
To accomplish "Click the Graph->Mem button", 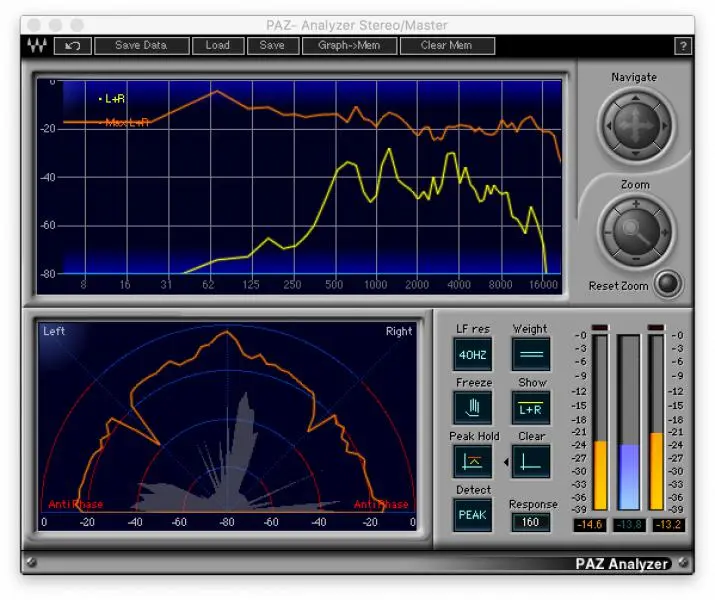I will (x=349, y=45).
